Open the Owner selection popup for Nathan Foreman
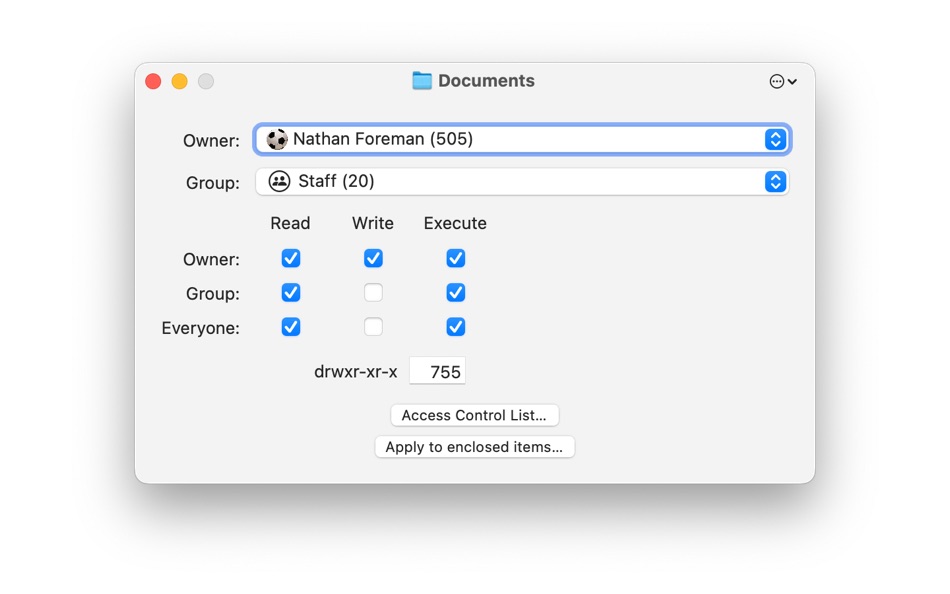The image size is (950, 594). click(x=775, y=139)
